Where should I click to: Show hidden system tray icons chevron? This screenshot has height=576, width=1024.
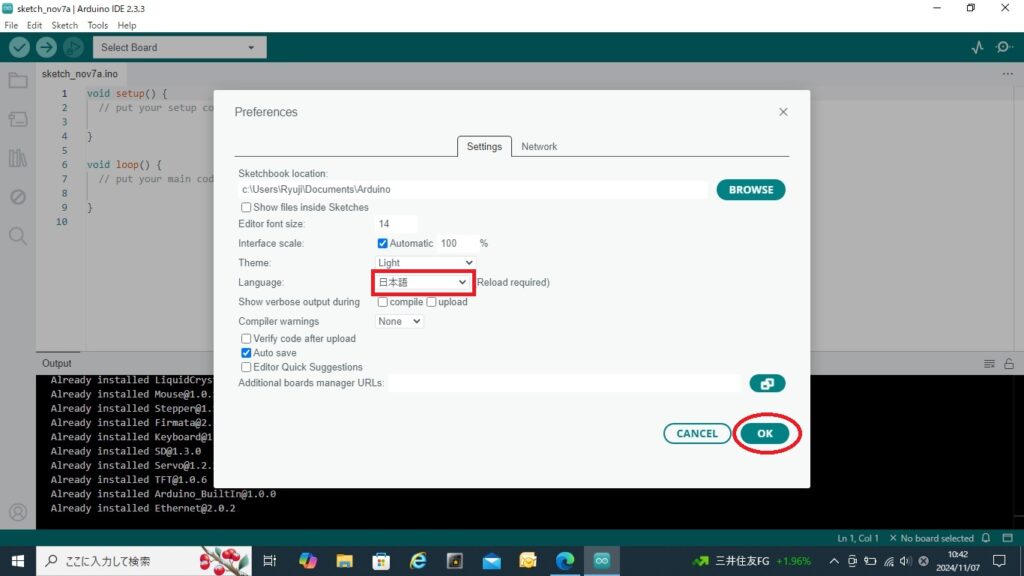(834, 561)
